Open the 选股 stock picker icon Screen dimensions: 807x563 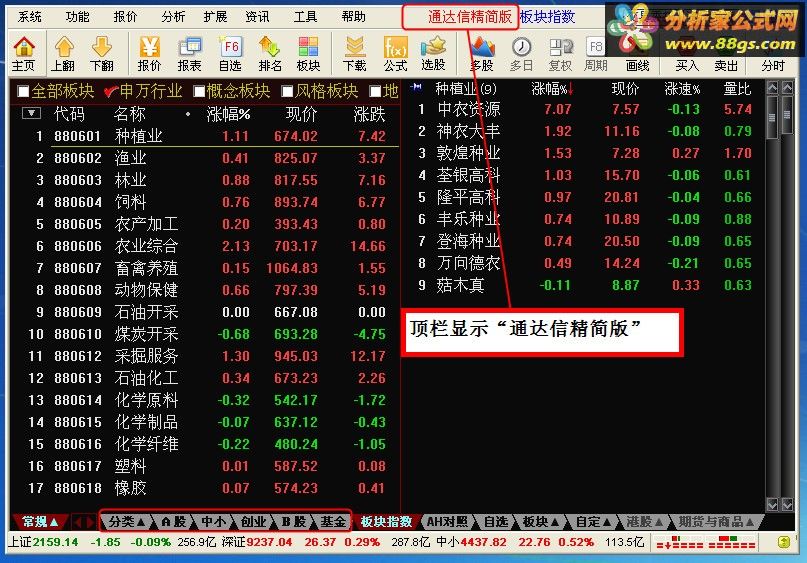tap(433, 53)
